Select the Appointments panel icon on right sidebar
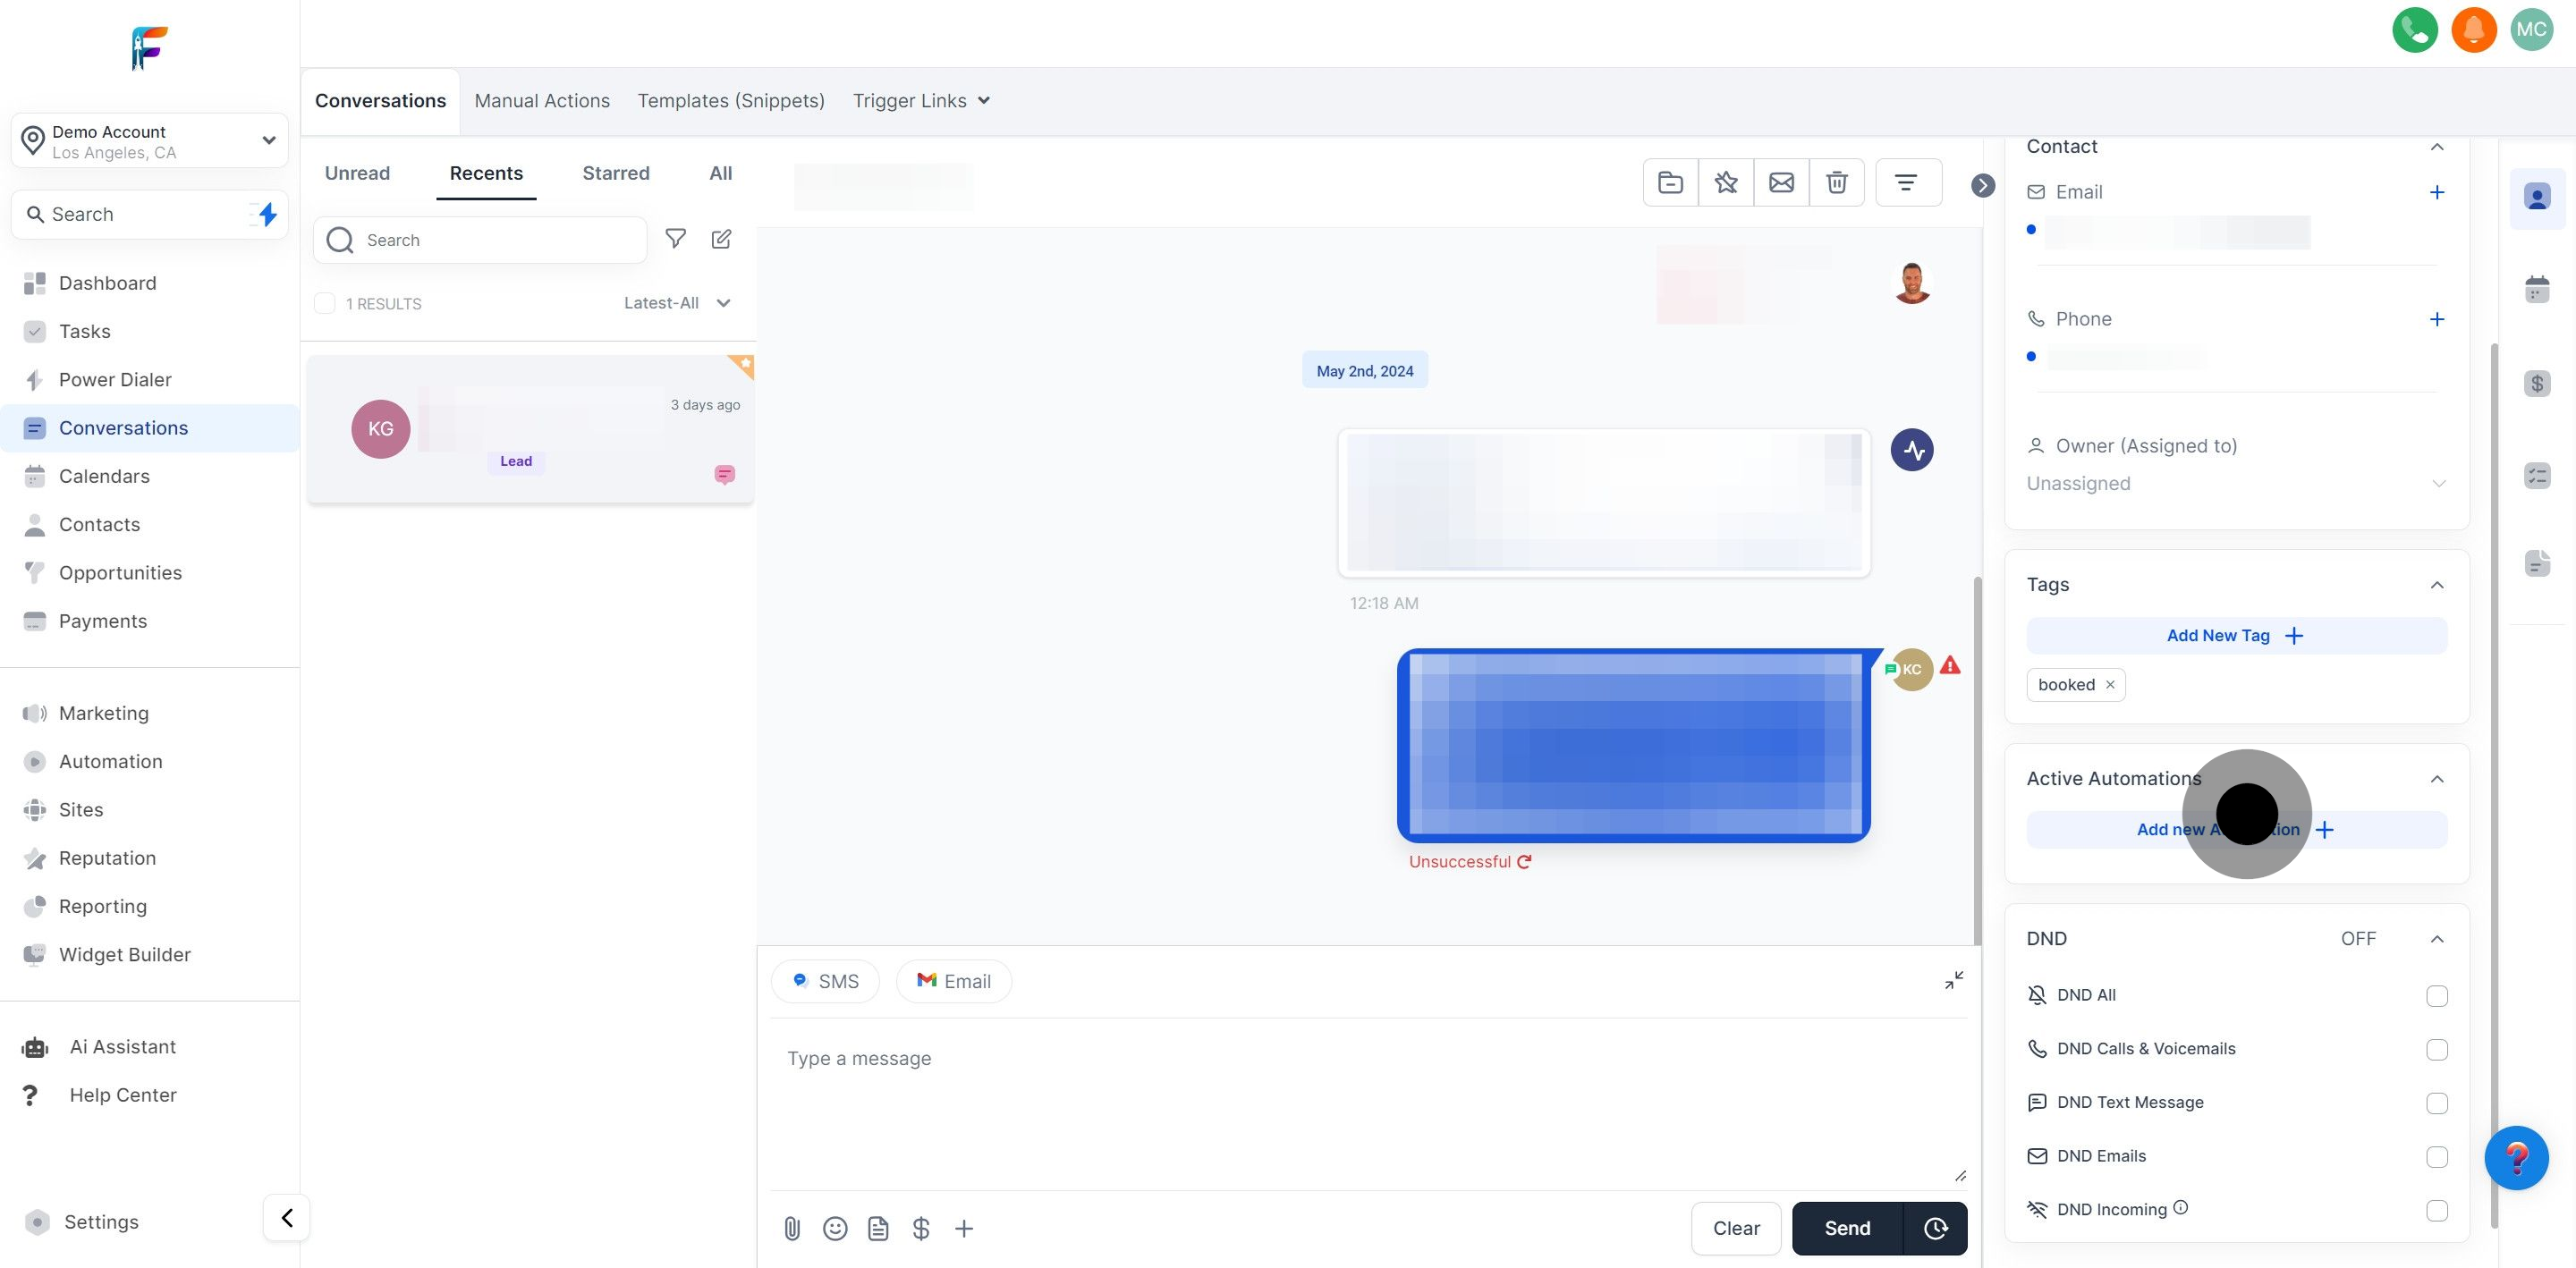The image size is (2576, 1268). pos(2537,289)
